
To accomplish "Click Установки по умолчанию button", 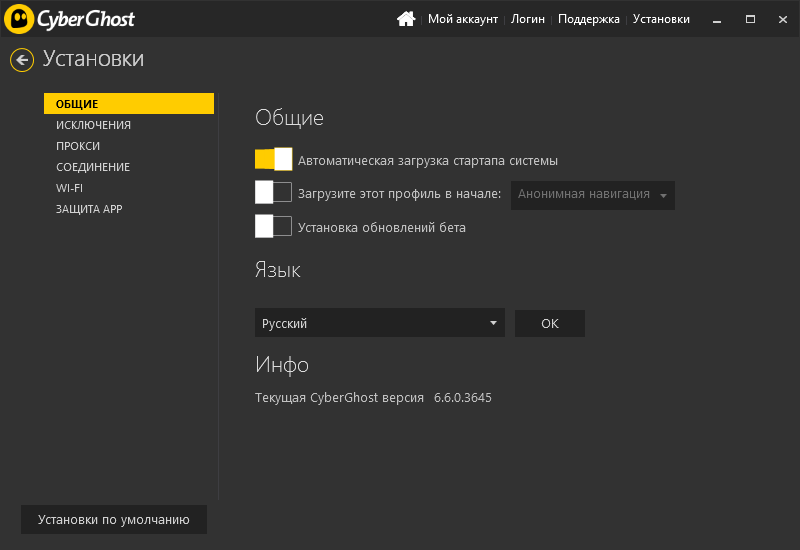I will tap(114, 519).
